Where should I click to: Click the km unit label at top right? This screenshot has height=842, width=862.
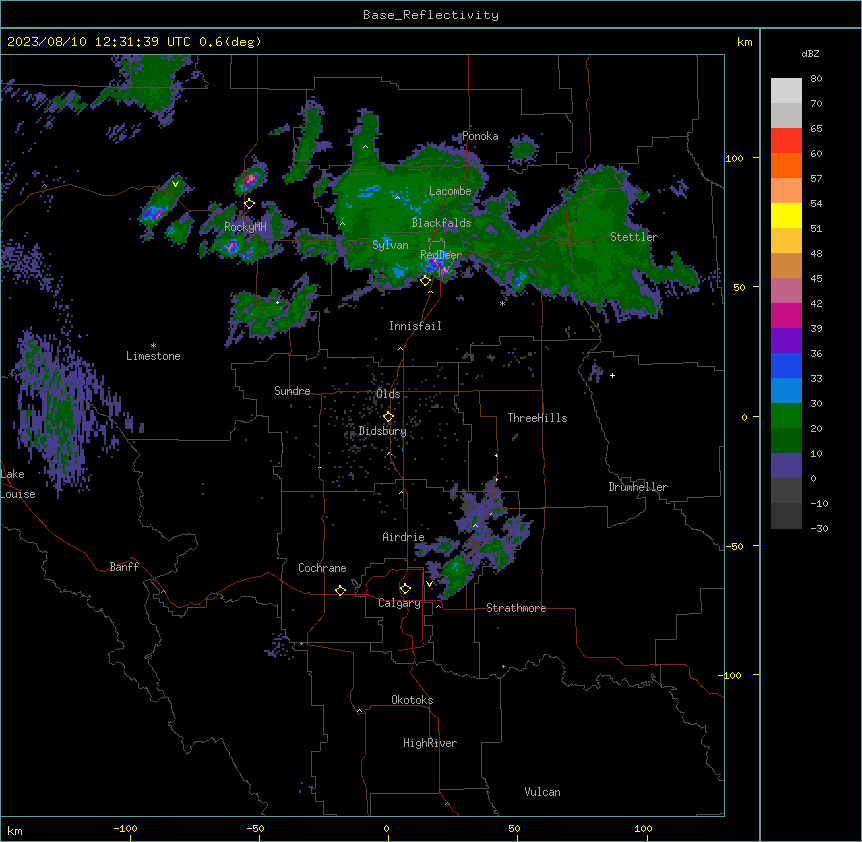744,42
